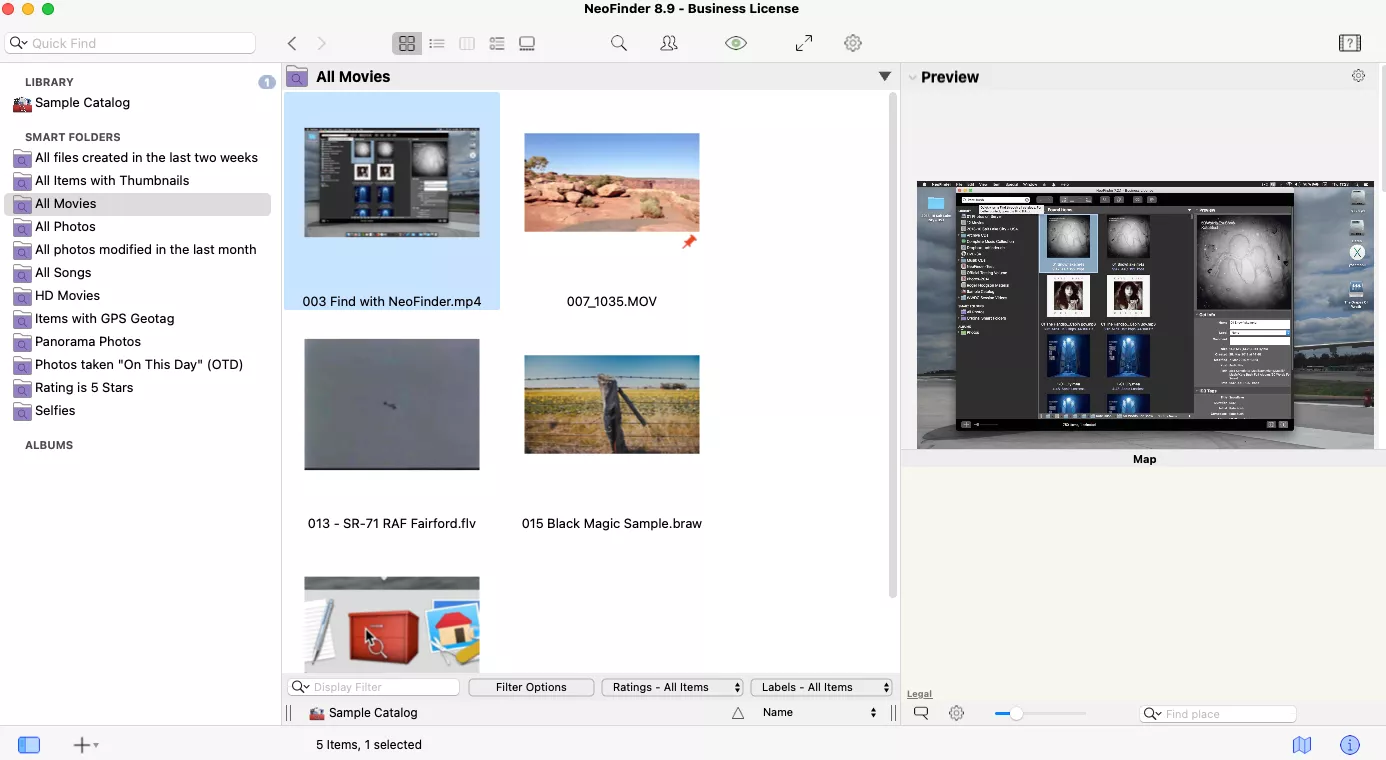Click the map speech bubble icon
This screenshot has height=760, width=1386.
[x=921, y=713]
